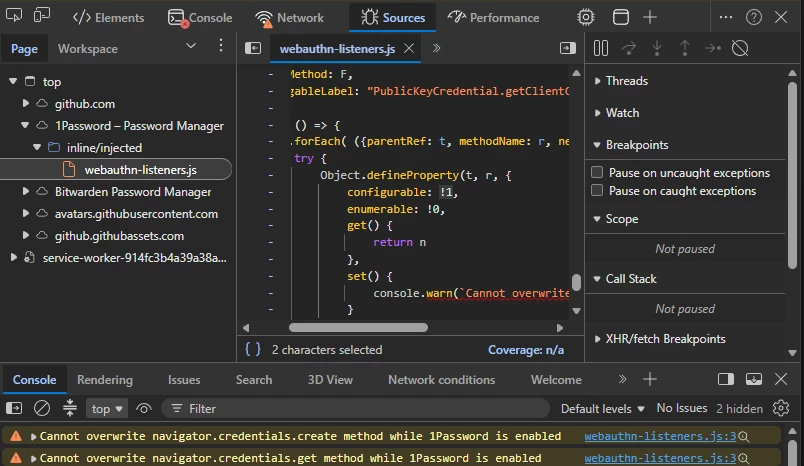
Task: Expand Bitwarden Password Manager node
Action: 25,191
